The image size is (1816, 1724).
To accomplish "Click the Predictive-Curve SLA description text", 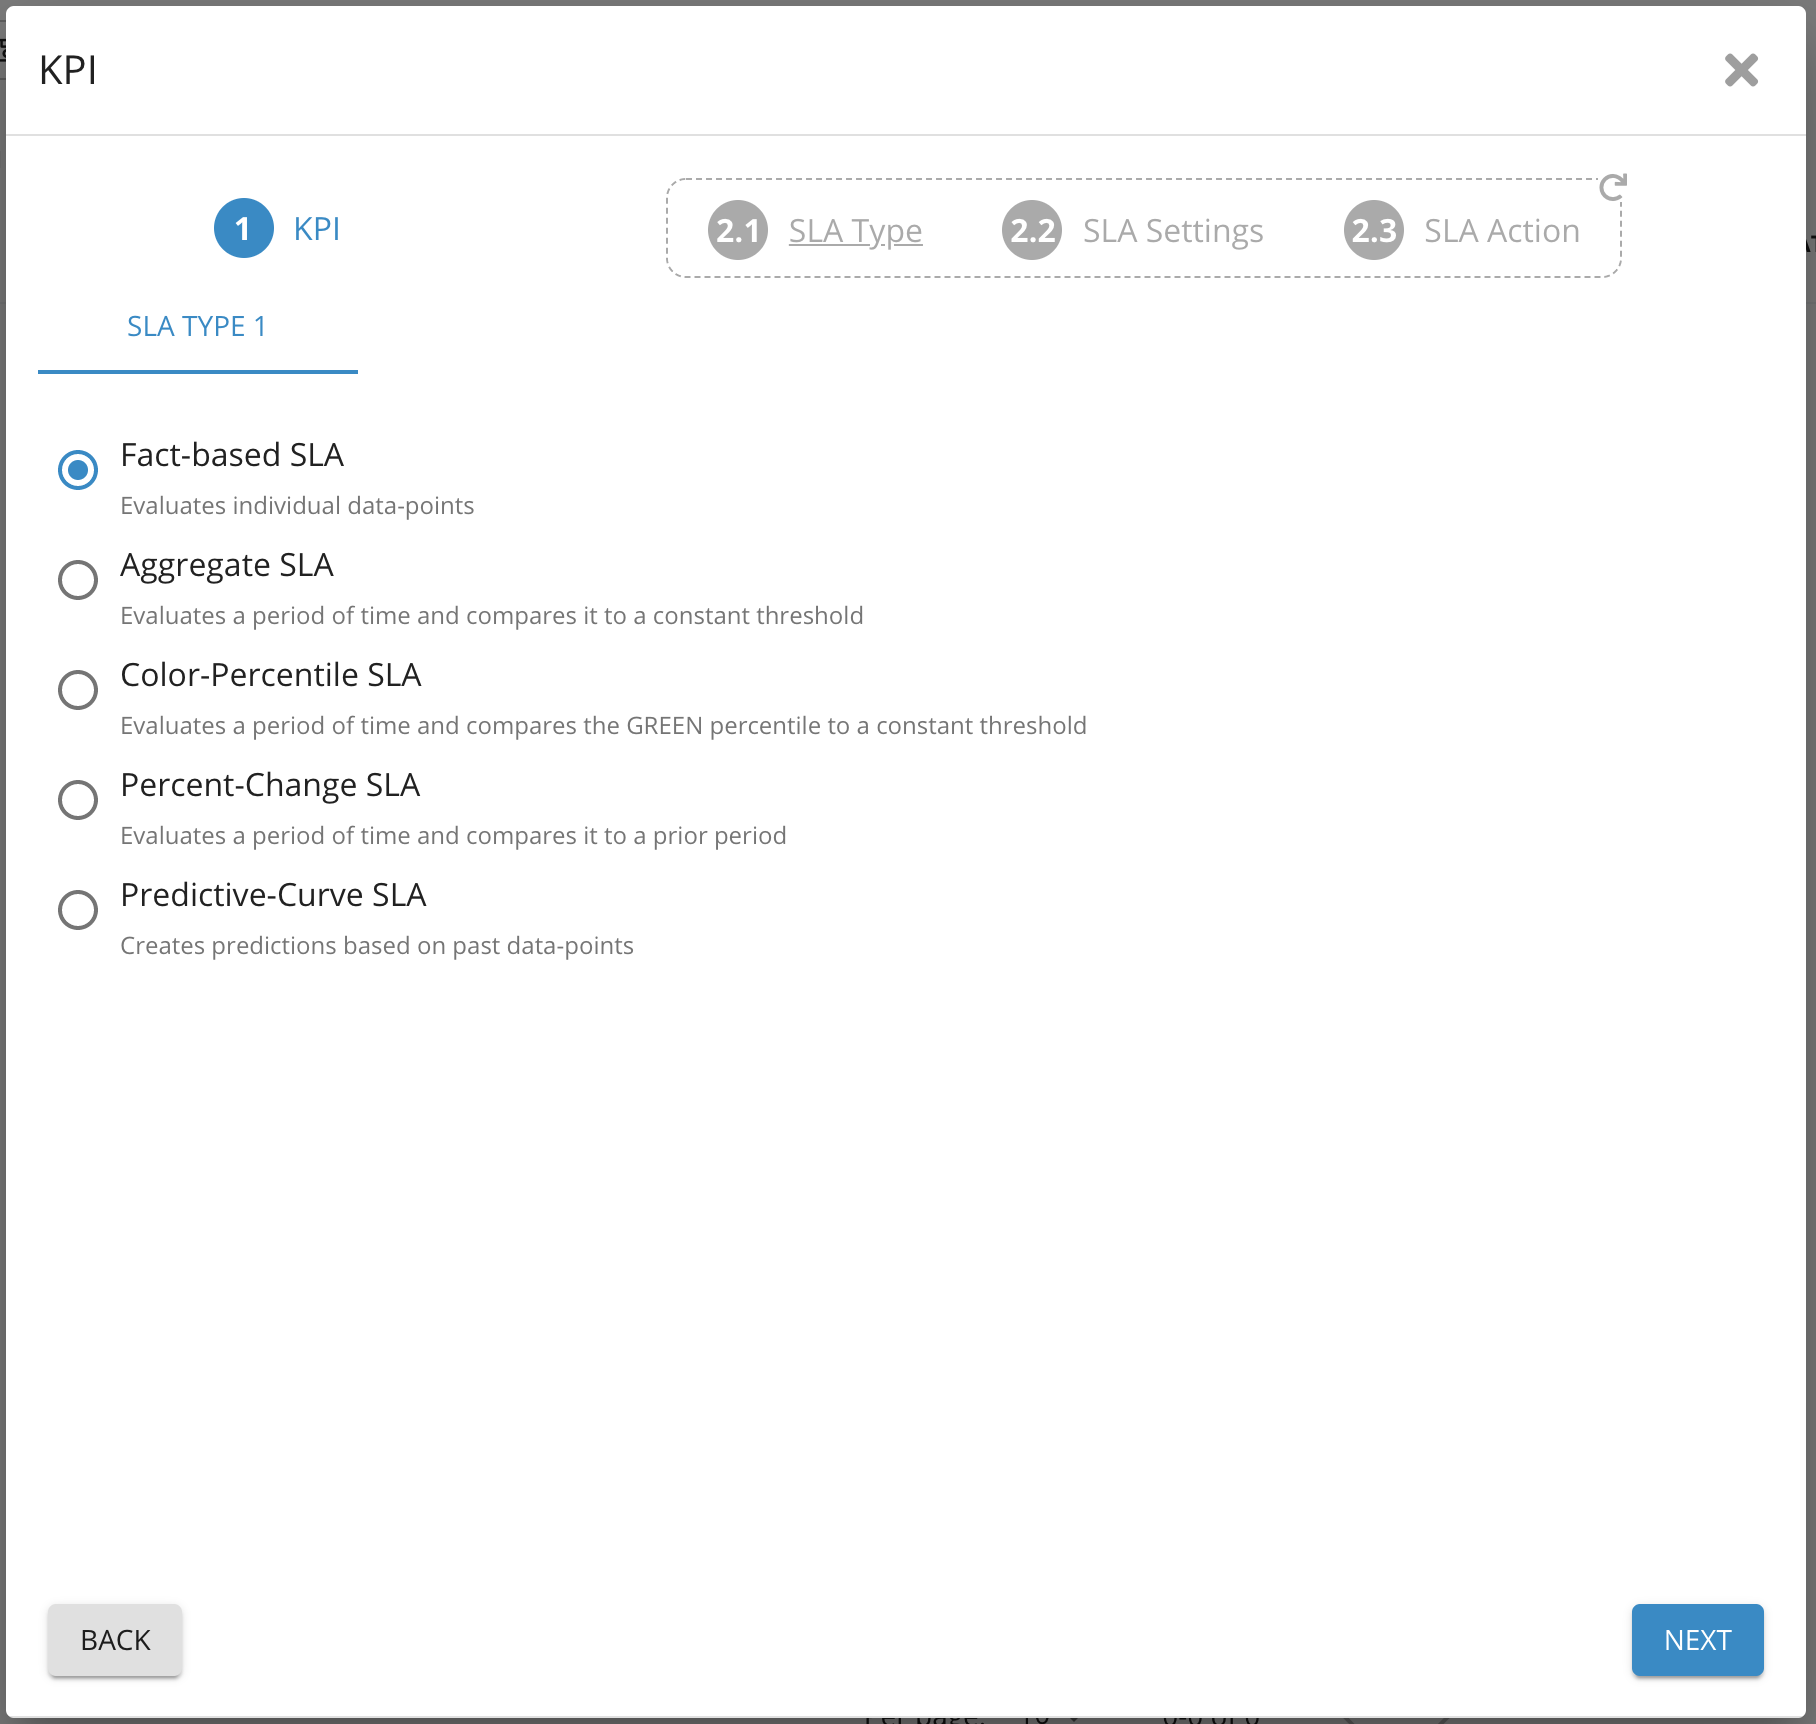I will pyautogui.click(x=377, y=946).
